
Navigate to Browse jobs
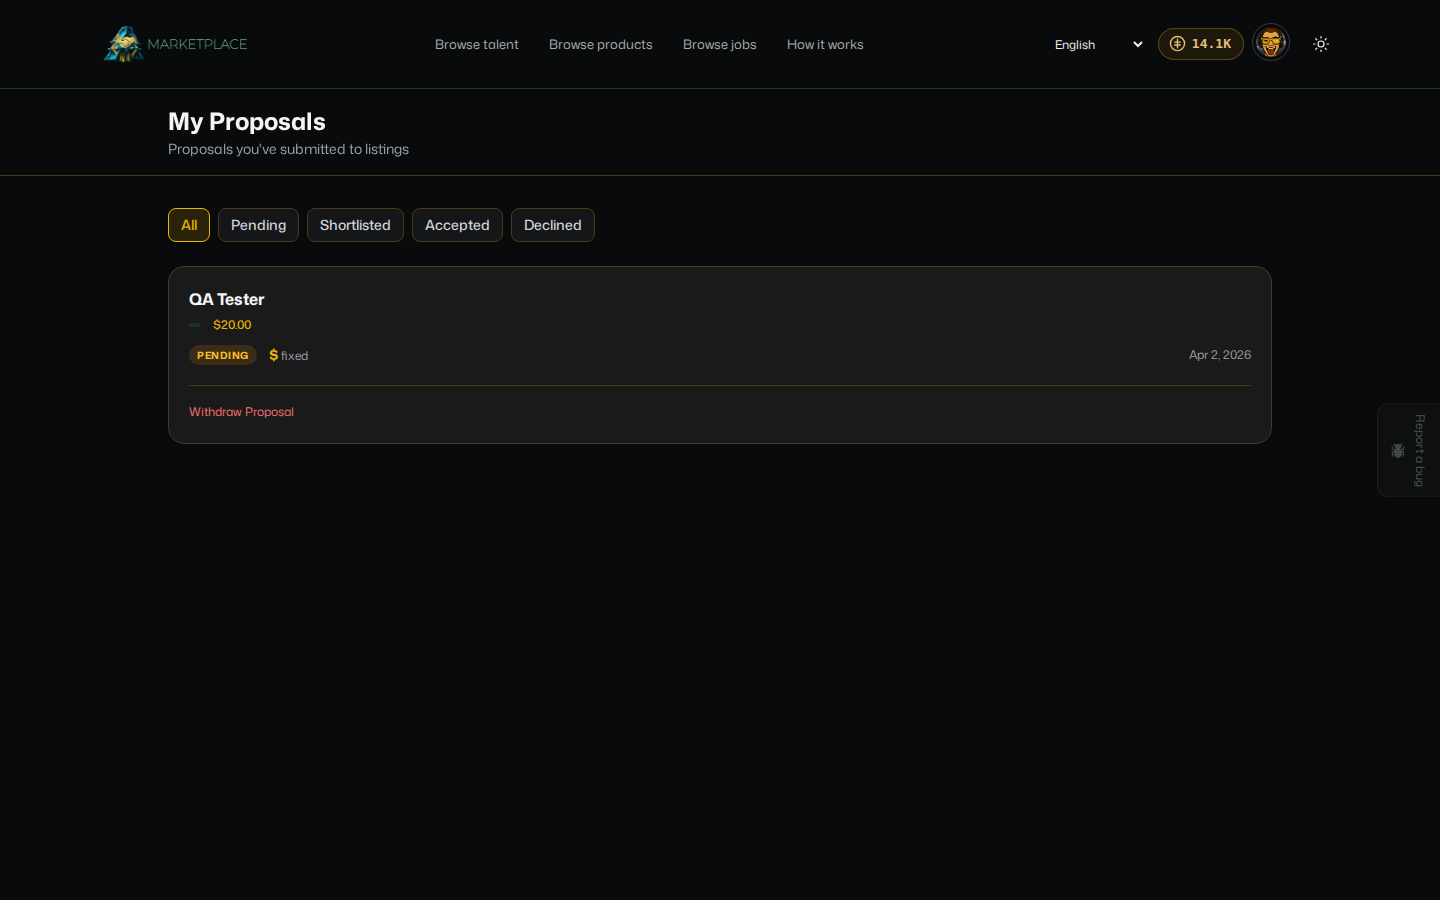720,44
